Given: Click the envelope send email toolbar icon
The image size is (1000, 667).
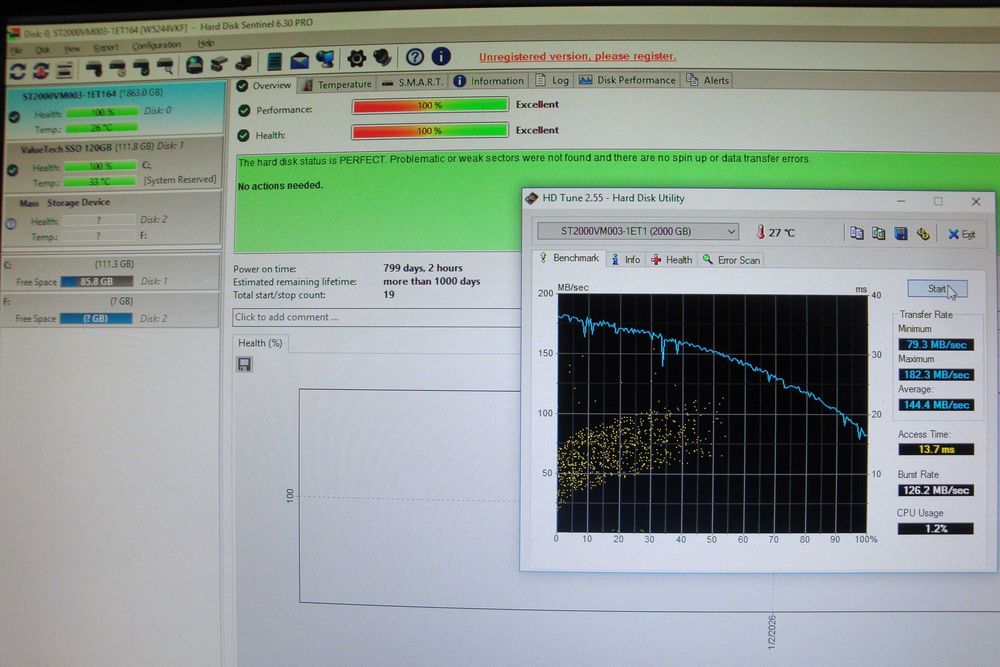Looking at the screenshot, I should point(299,61).
